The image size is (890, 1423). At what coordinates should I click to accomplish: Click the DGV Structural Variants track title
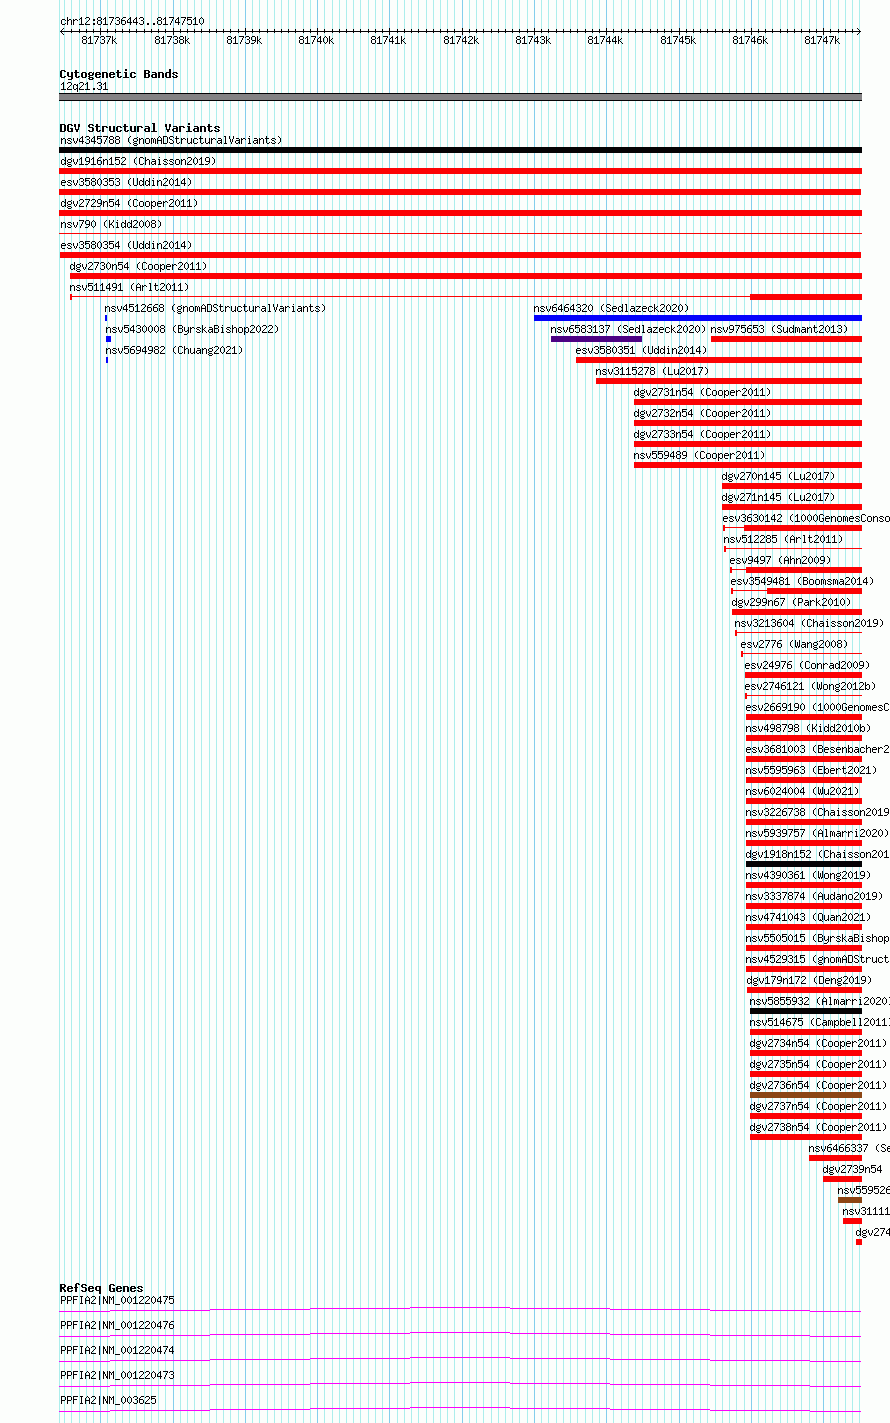(x=140, y=128)
